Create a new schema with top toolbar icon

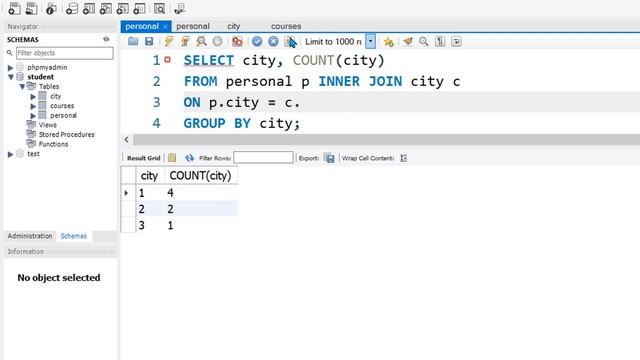click(x=72, y=9)
